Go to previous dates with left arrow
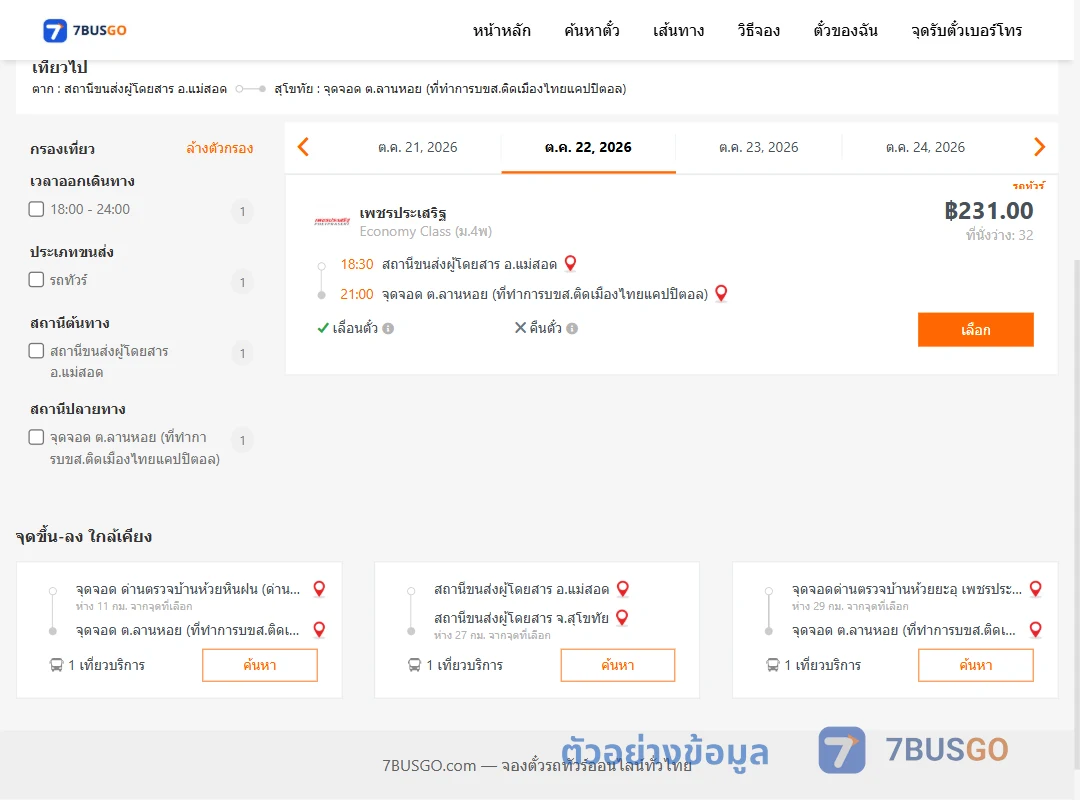This screenshot has width=1080, height=800. click(303, 147)
